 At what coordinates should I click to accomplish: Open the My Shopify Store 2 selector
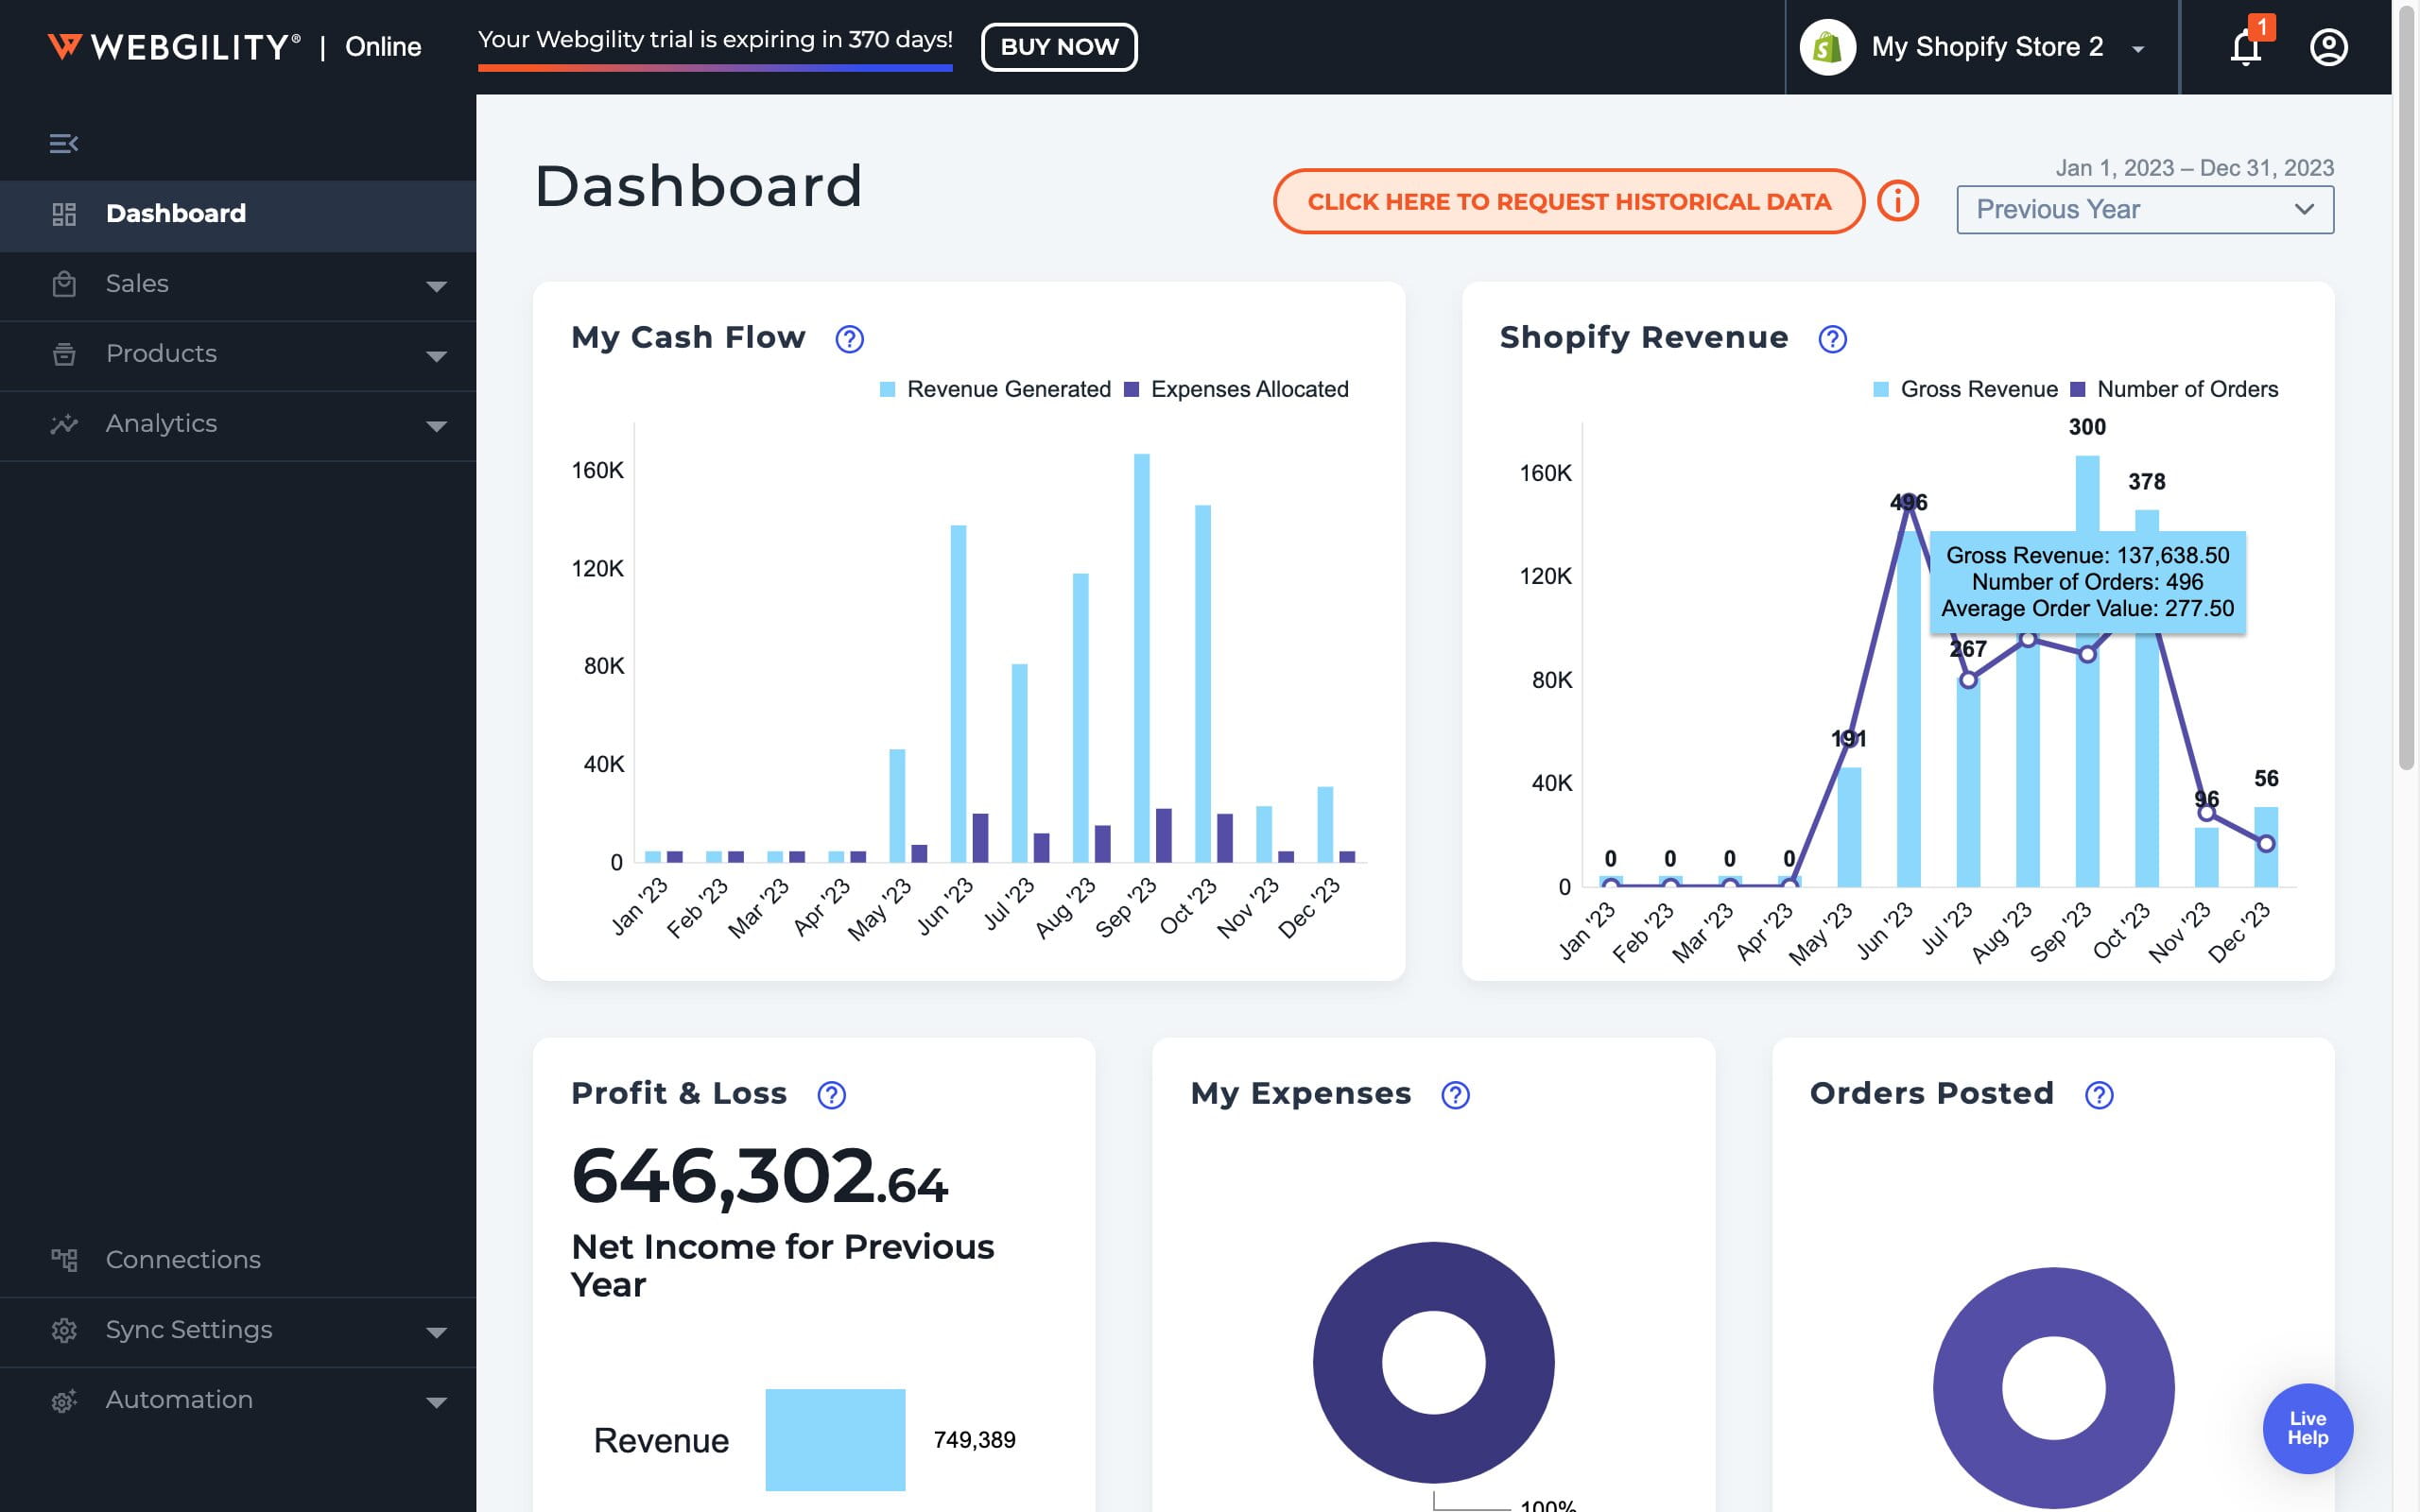pyautogui.click(x=1982, y=47)
